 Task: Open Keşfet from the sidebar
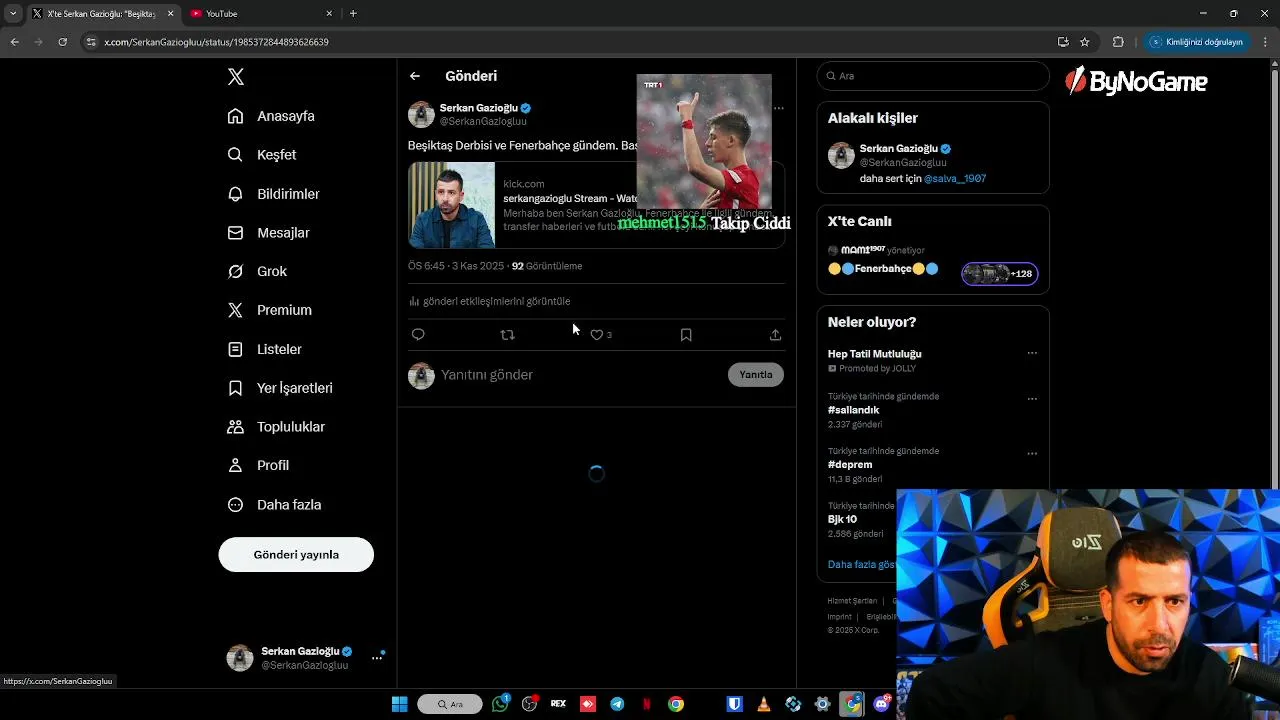(x=262, y=155)
